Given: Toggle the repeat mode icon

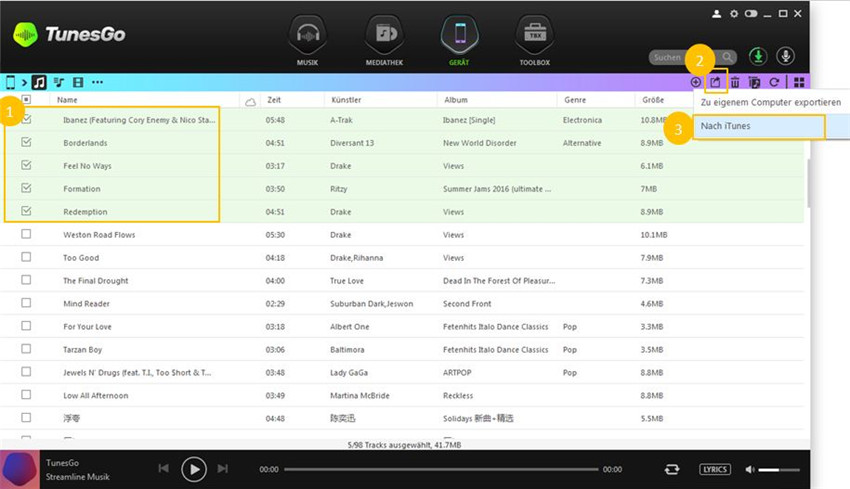Looking at the screenshot, I should tap(672, 469).
